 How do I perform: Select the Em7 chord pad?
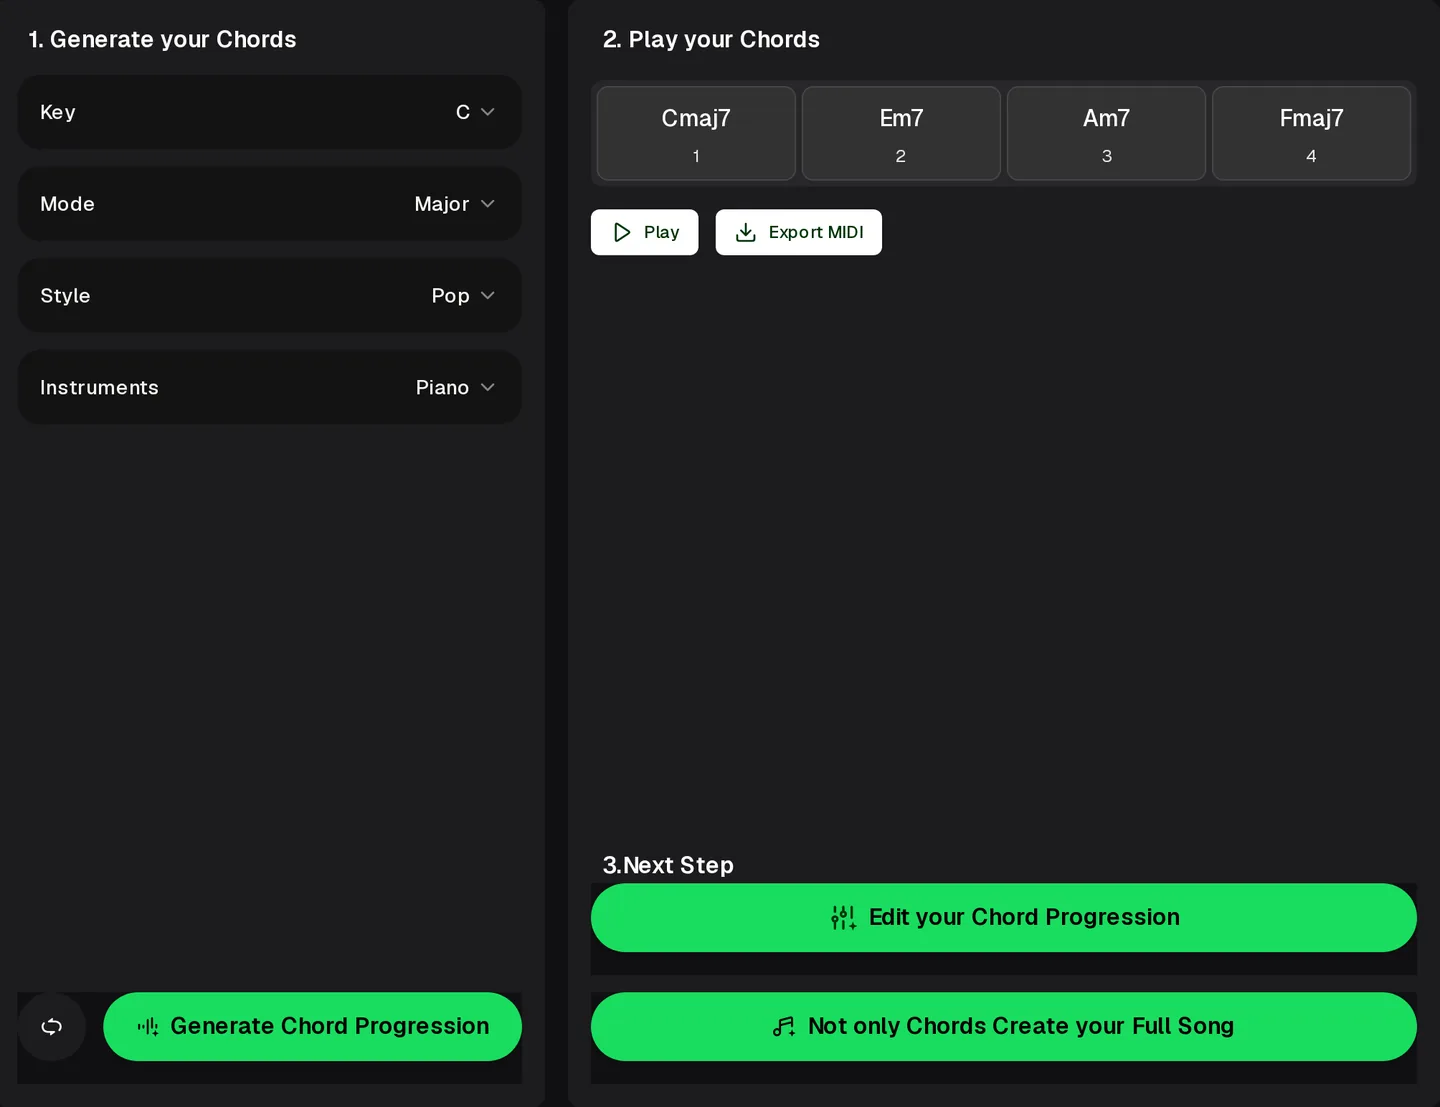(901, 133)
